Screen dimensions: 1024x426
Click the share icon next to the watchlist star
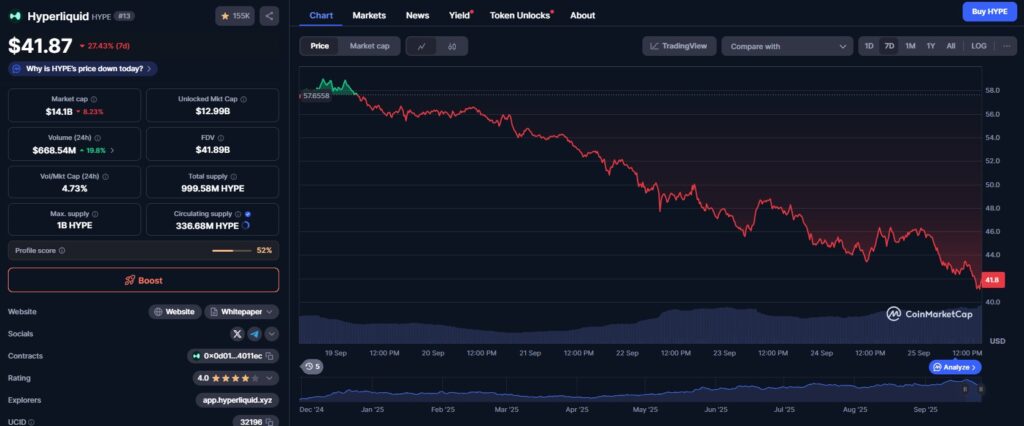(270, 16)
